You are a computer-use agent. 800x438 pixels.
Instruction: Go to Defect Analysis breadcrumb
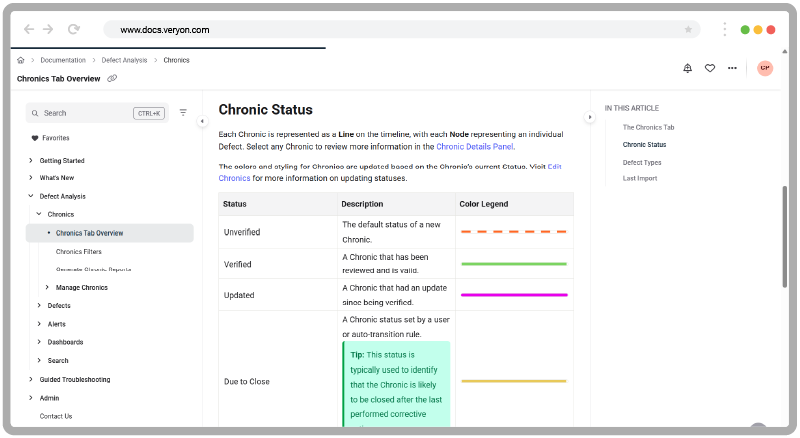124,60
